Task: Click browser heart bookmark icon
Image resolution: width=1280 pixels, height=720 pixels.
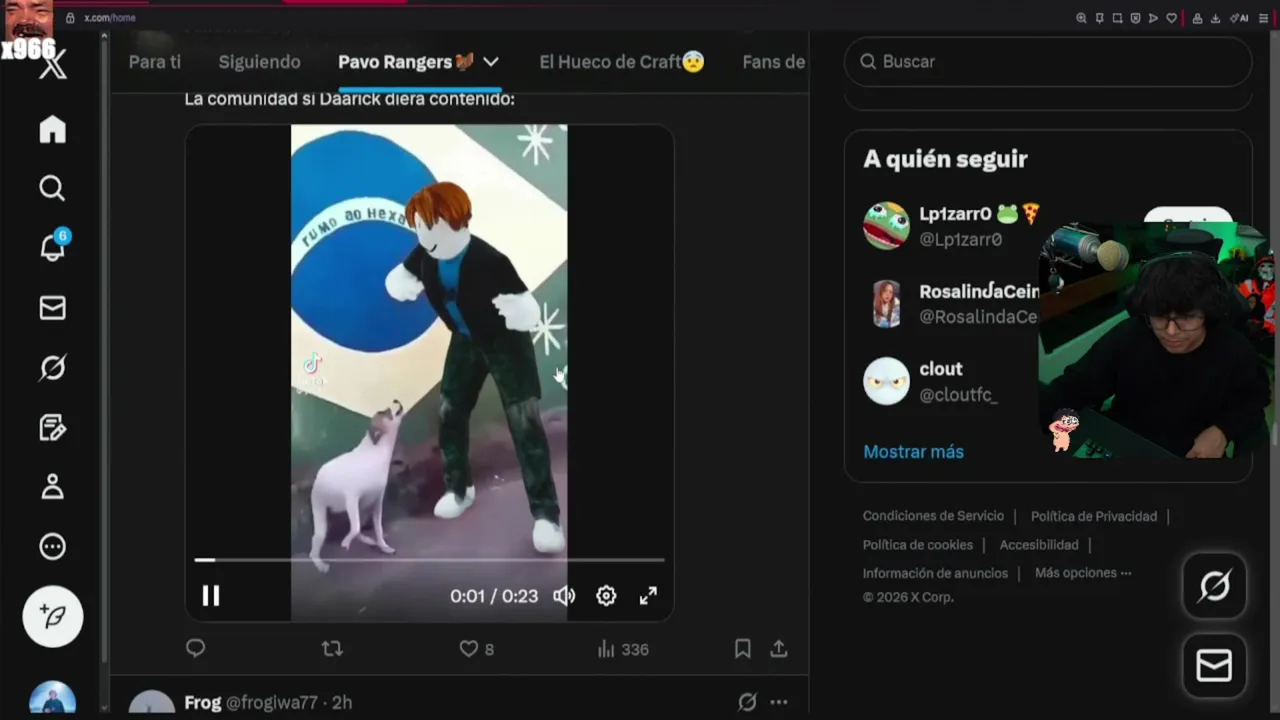Action: (x=1171, y=18)
